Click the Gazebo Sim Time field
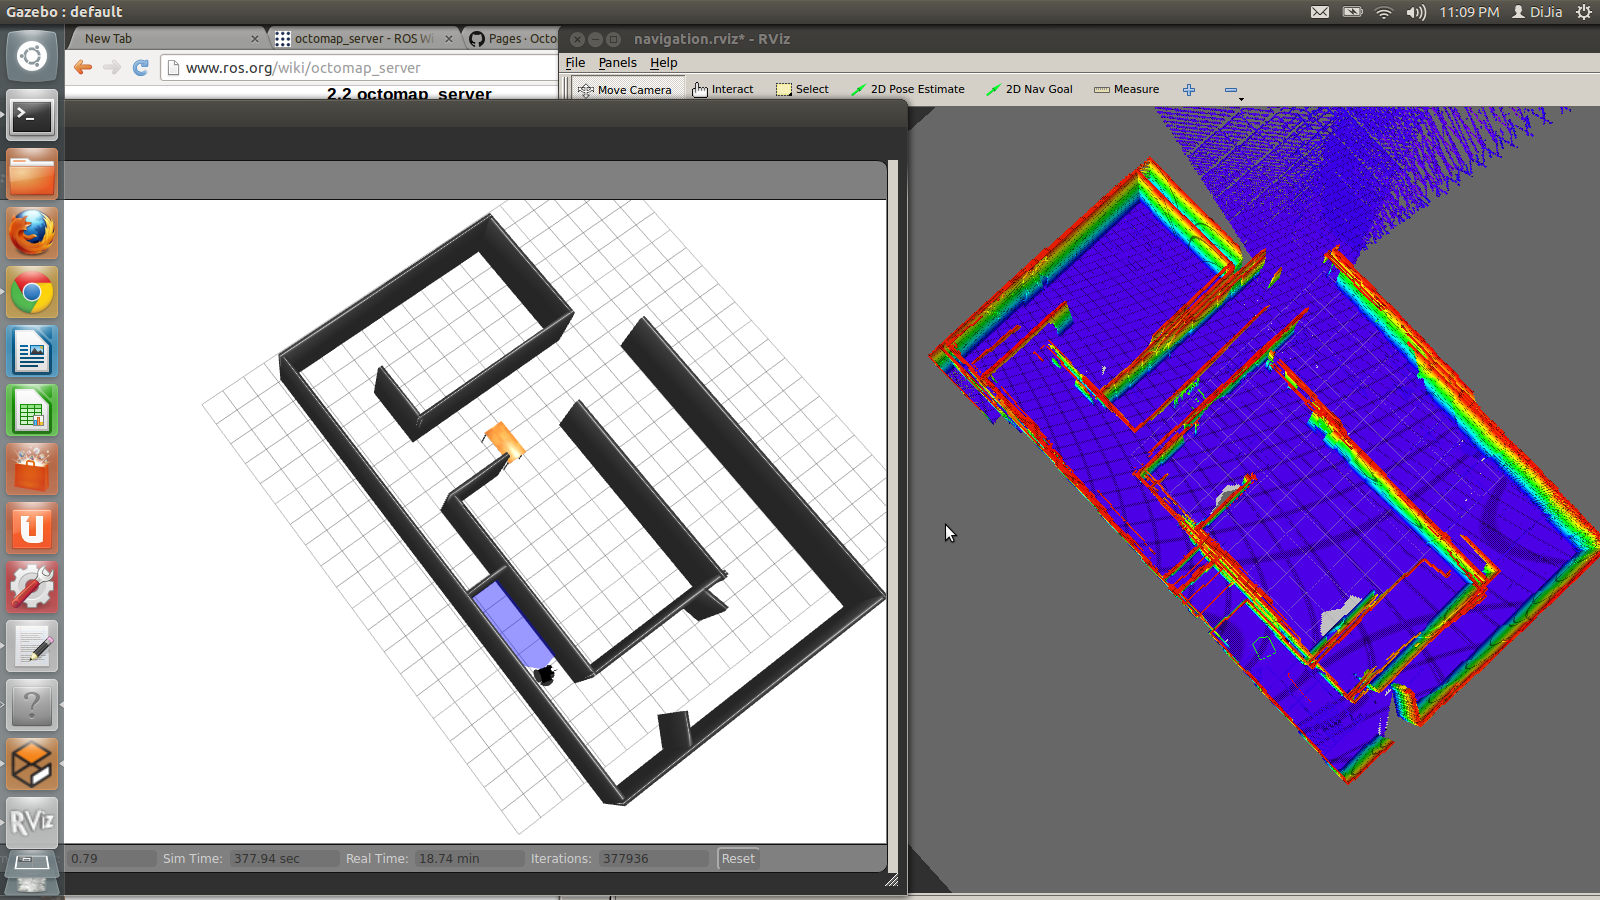Screen dimensions: 1600x900 click(x=283, y=858)
